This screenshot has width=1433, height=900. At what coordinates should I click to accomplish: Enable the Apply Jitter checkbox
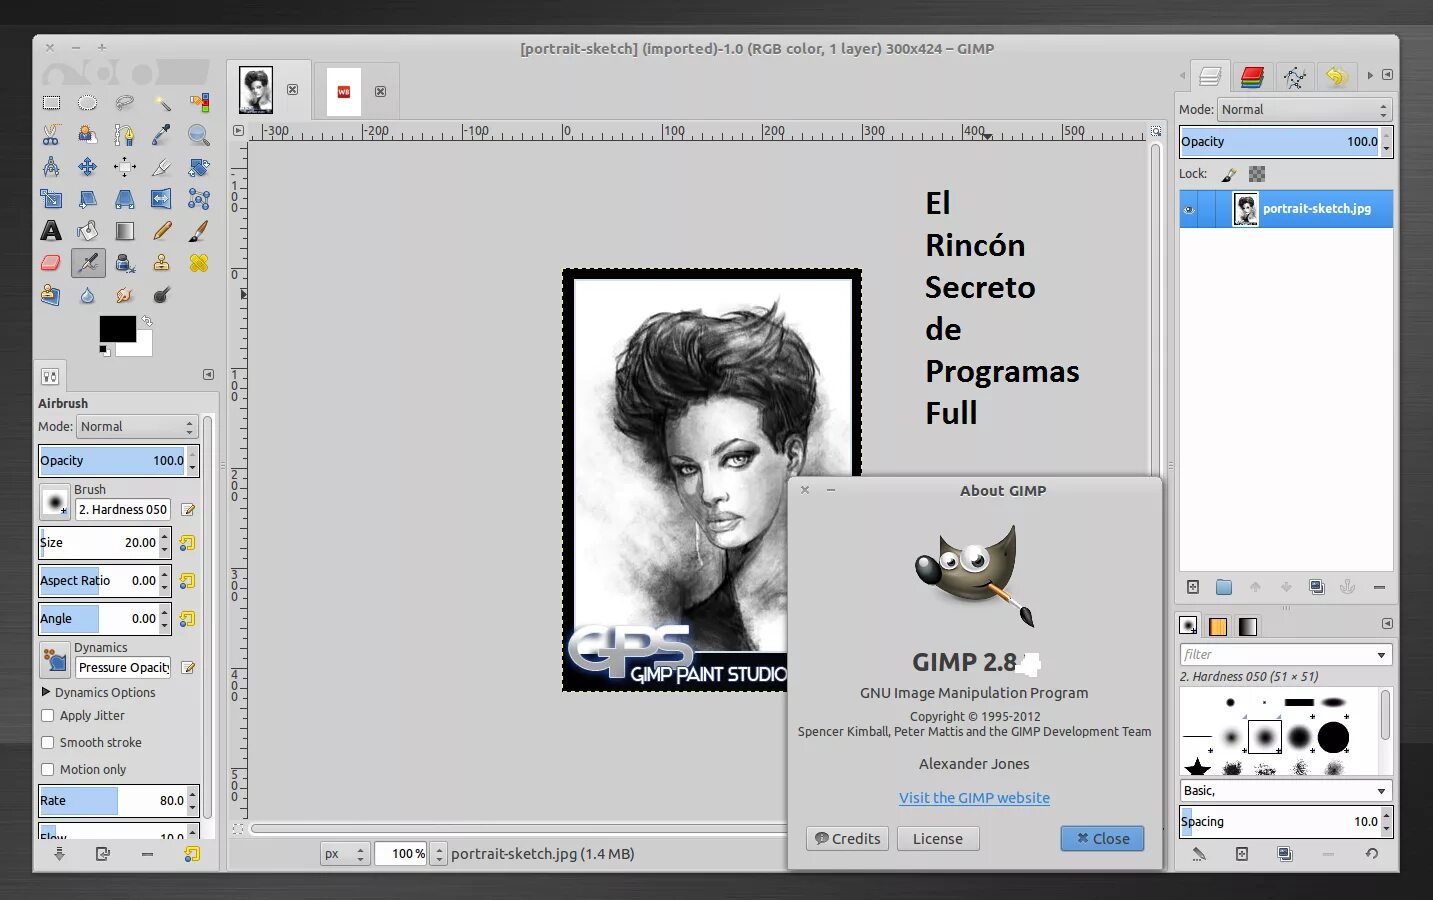[x=47, y=715]
